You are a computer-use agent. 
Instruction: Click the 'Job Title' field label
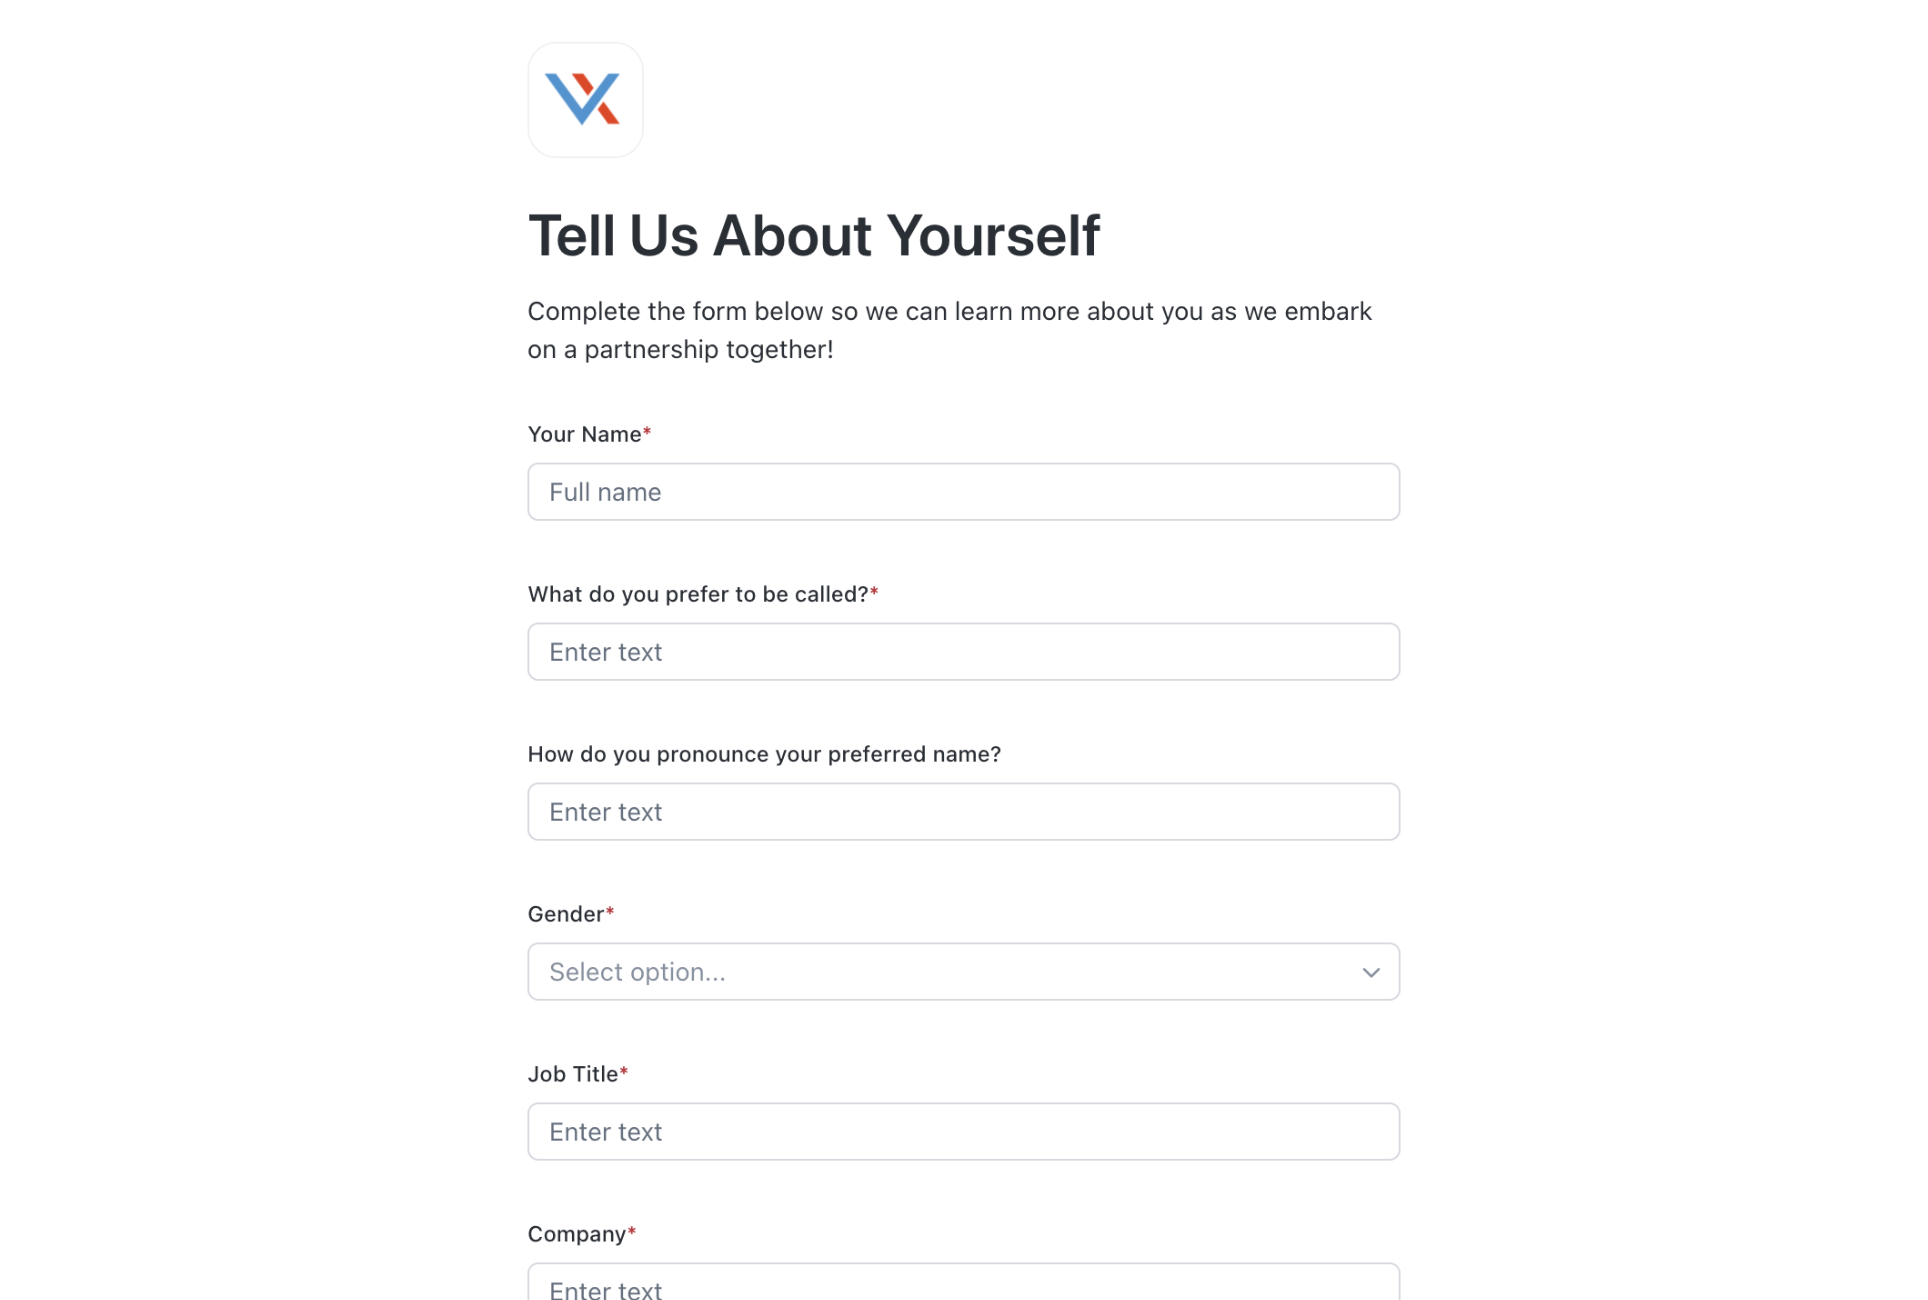point(572,1074)
